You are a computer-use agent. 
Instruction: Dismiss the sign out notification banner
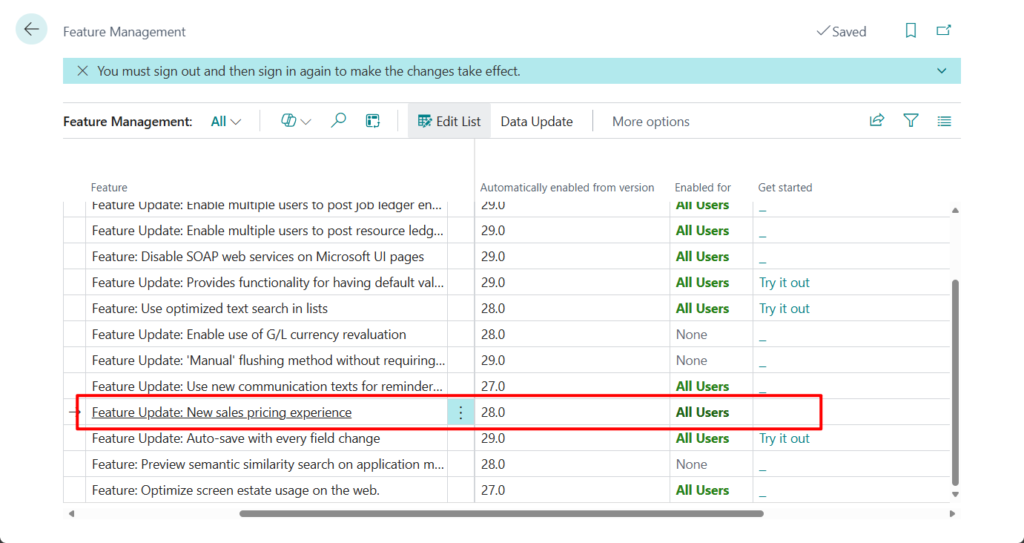tap(82, 71)
